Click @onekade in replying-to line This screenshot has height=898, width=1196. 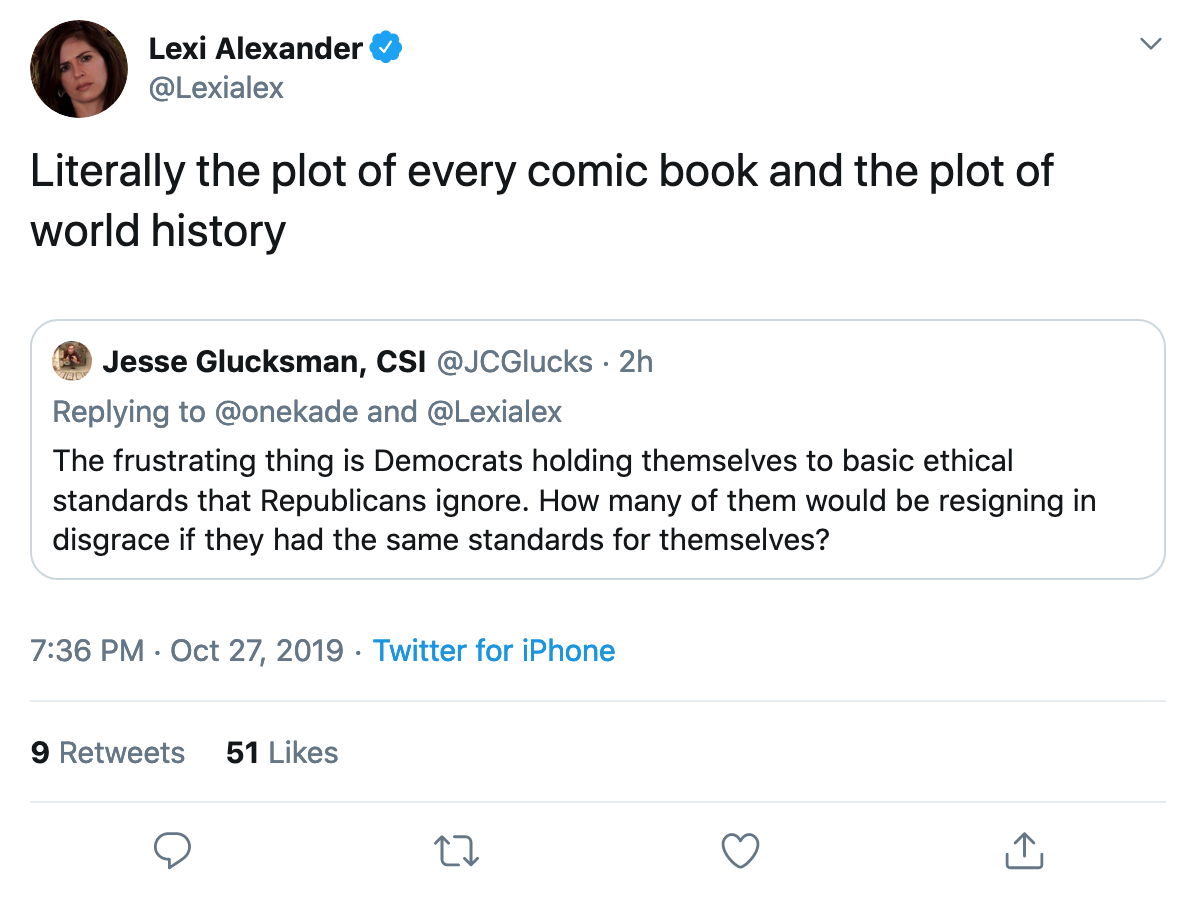click(x=287, y=411)
